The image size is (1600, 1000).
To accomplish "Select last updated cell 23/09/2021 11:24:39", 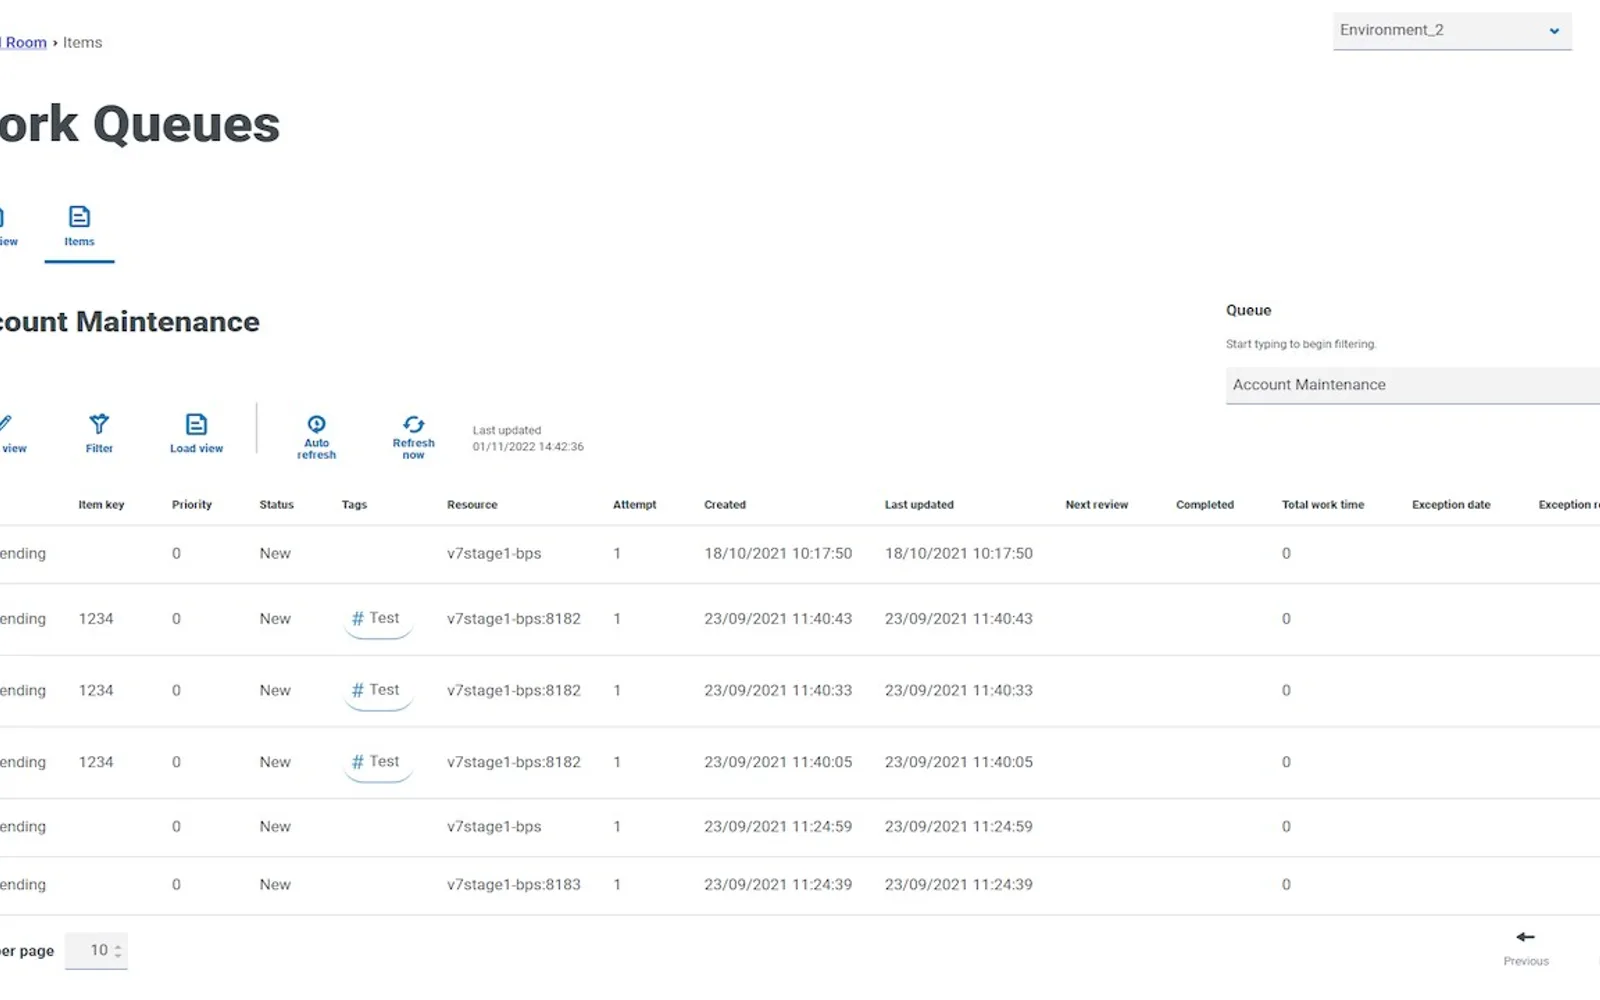I will click(x=958, y=885).
